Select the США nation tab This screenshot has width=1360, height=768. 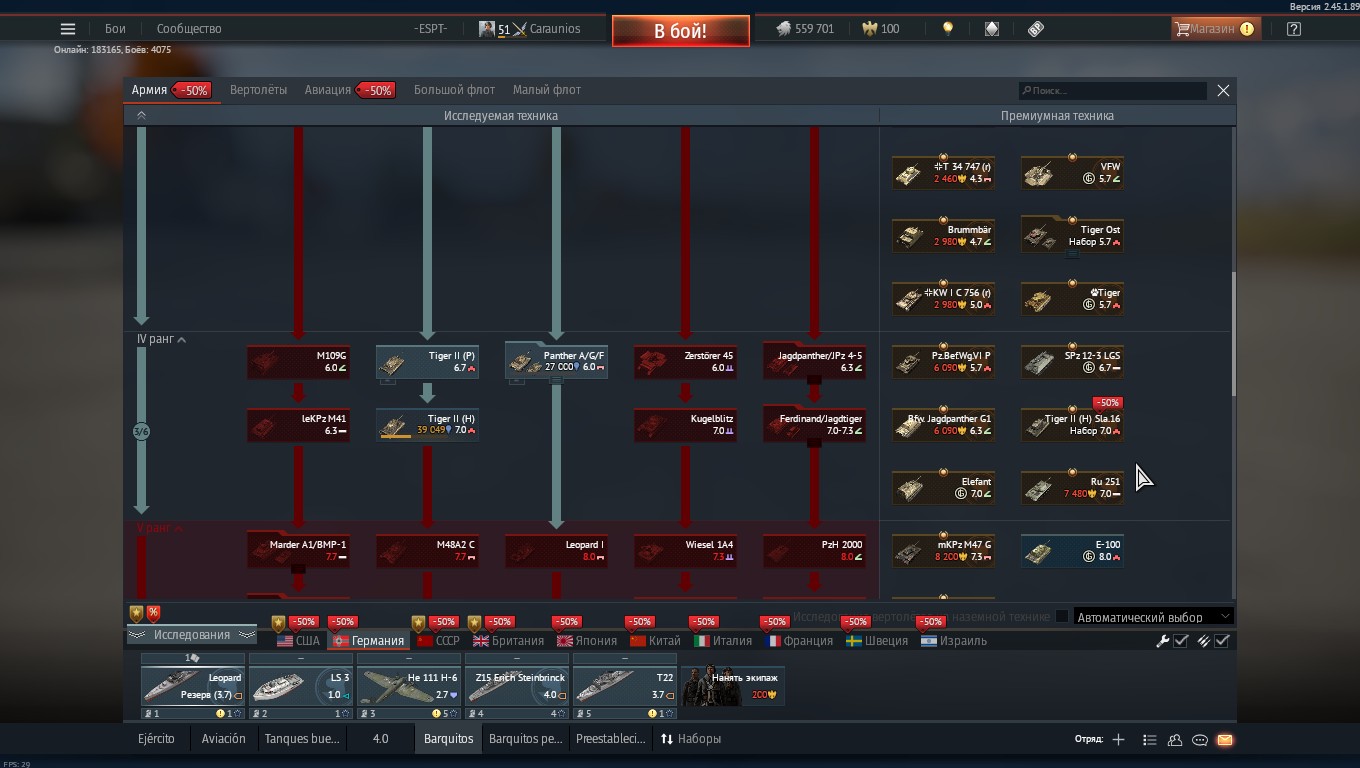click(x=298, y=641)
